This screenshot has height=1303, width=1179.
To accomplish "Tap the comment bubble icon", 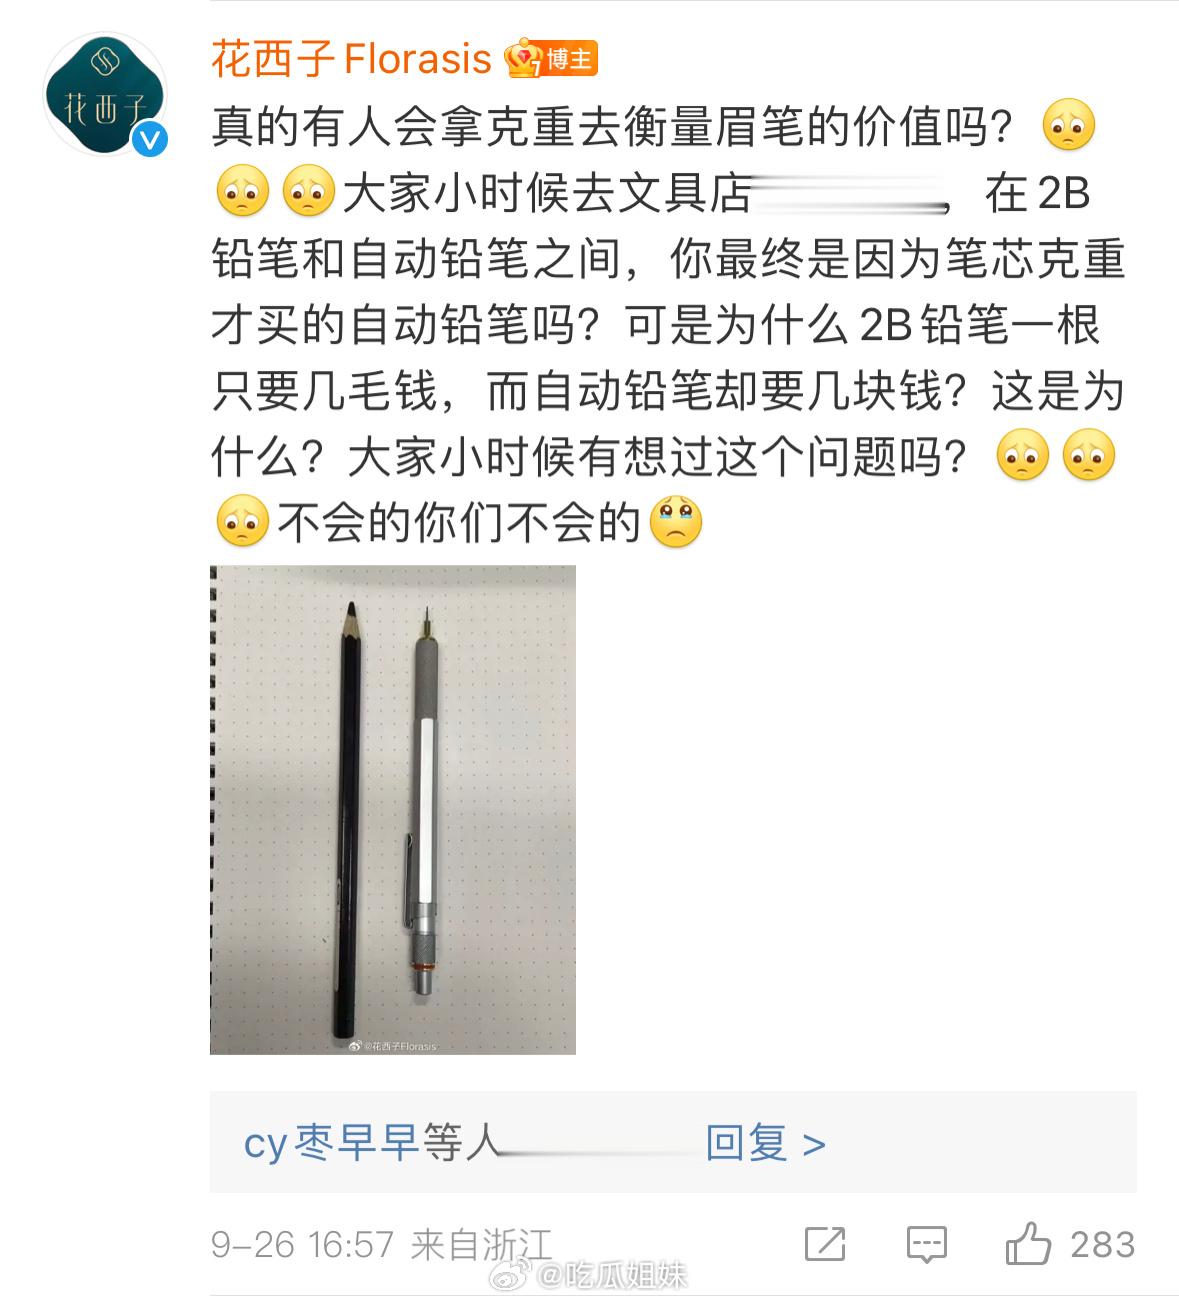I will (926, 1245).
